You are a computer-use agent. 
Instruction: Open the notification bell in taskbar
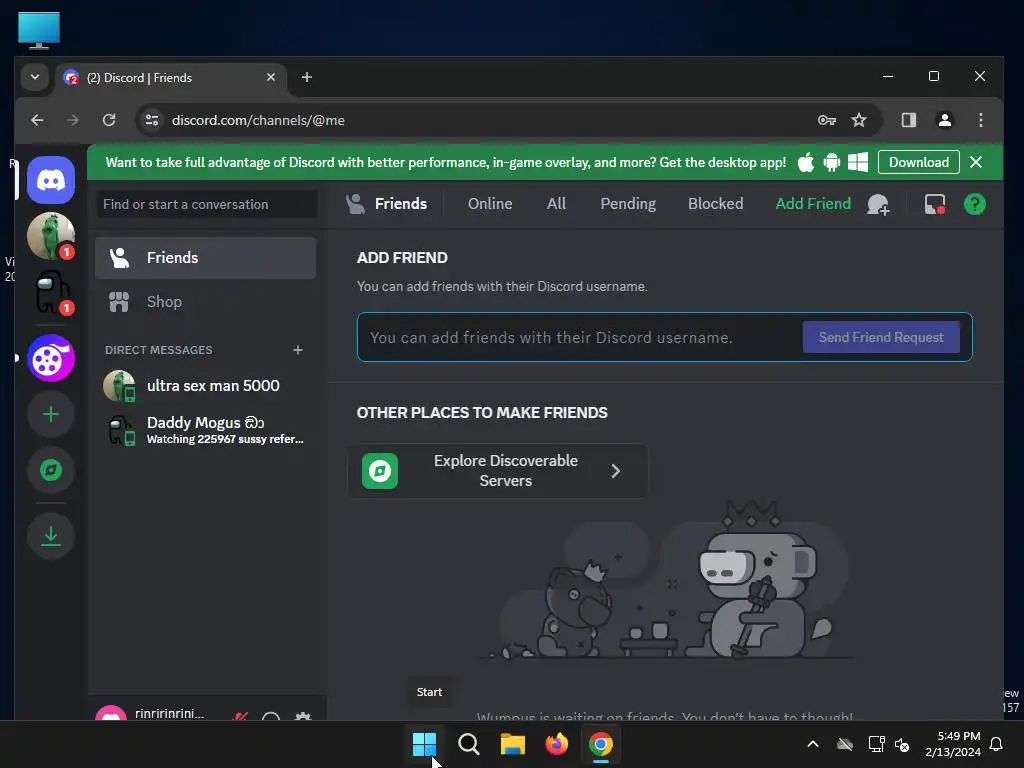997,744
